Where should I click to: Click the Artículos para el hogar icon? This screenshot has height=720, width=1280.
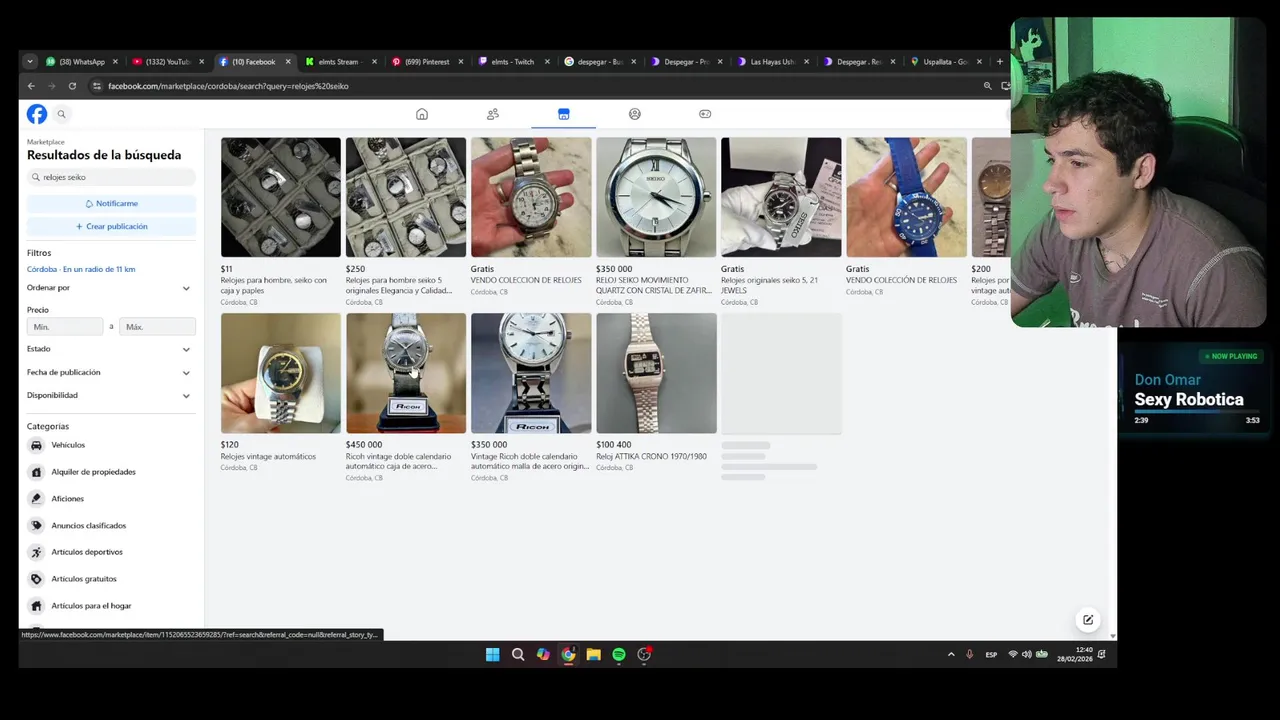pyautogui.click(x=37, y=606)
